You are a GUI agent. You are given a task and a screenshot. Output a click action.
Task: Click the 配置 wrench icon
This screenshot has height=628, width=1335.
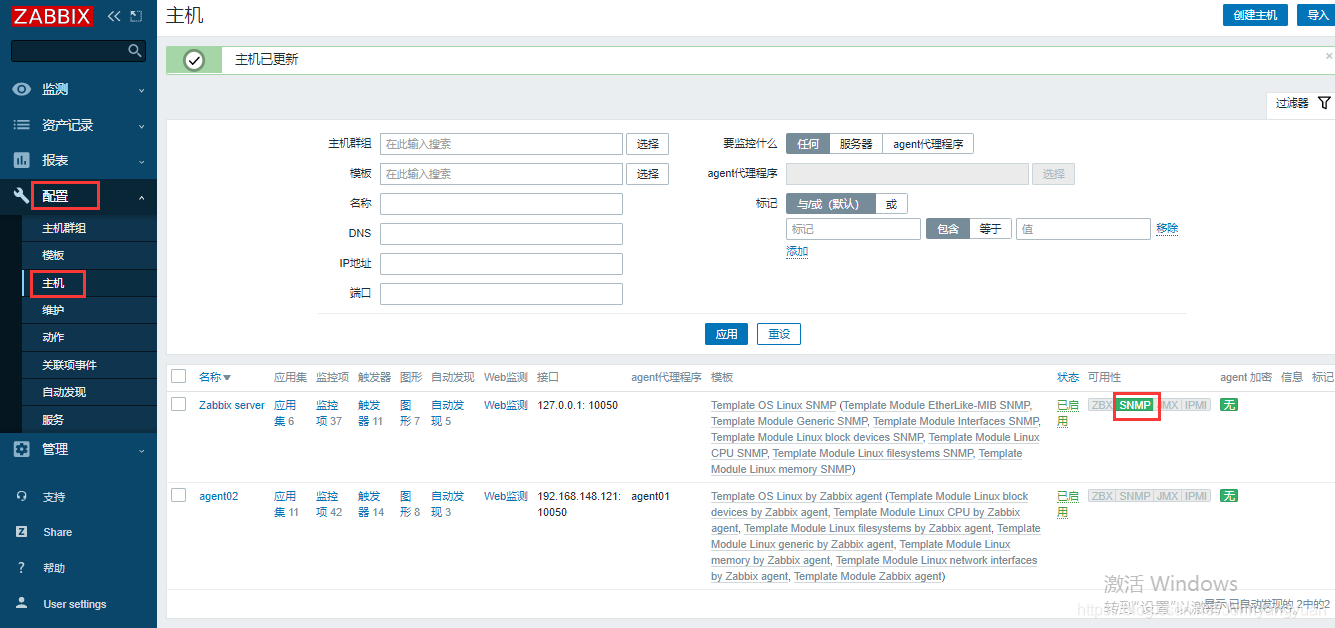[21, 196]
